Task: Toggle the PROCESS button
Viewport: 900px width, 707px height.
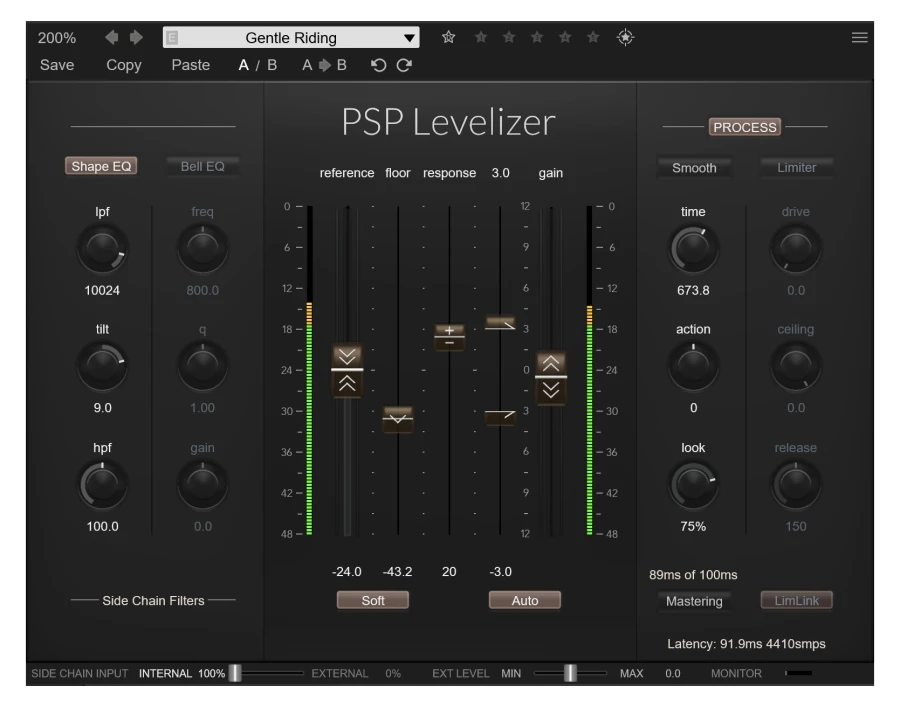Action: (x=745, y=127)
